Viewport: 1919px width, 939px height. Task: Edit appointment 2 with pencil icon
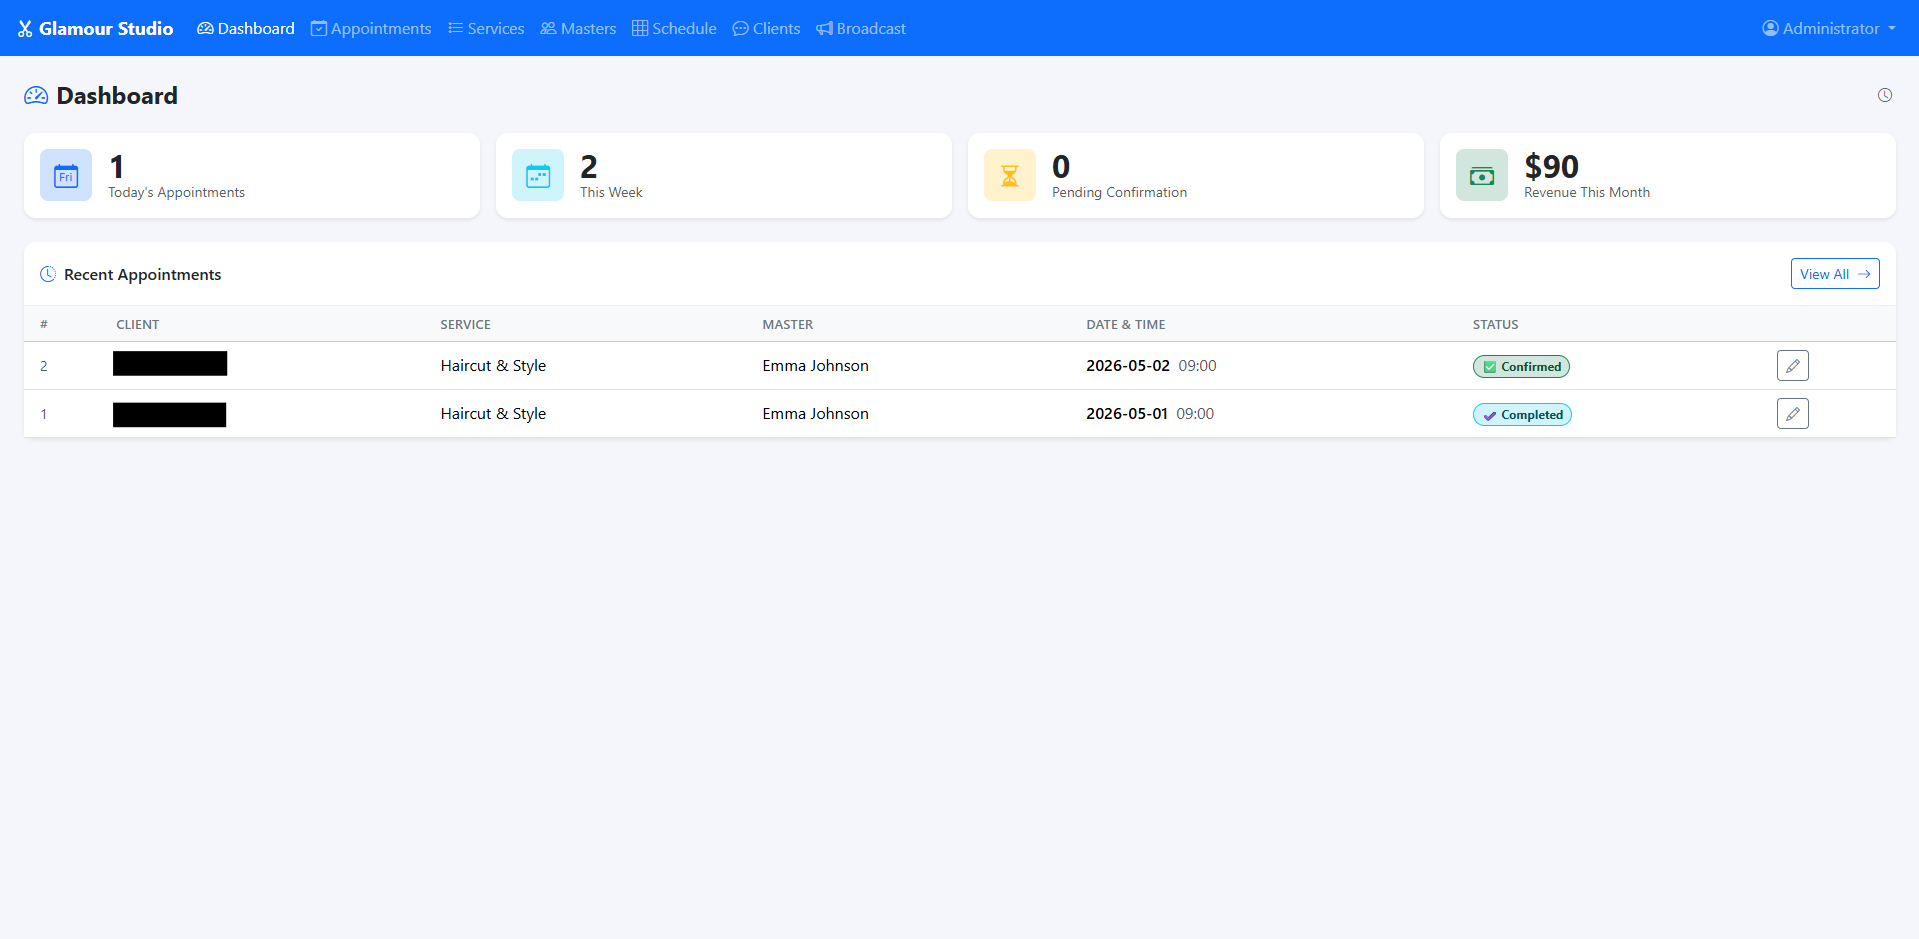click(x=1793, y=366)
